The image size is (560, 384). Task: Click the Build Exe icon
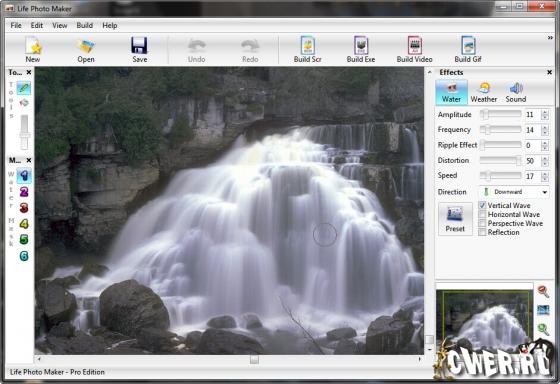coord(361,49)
